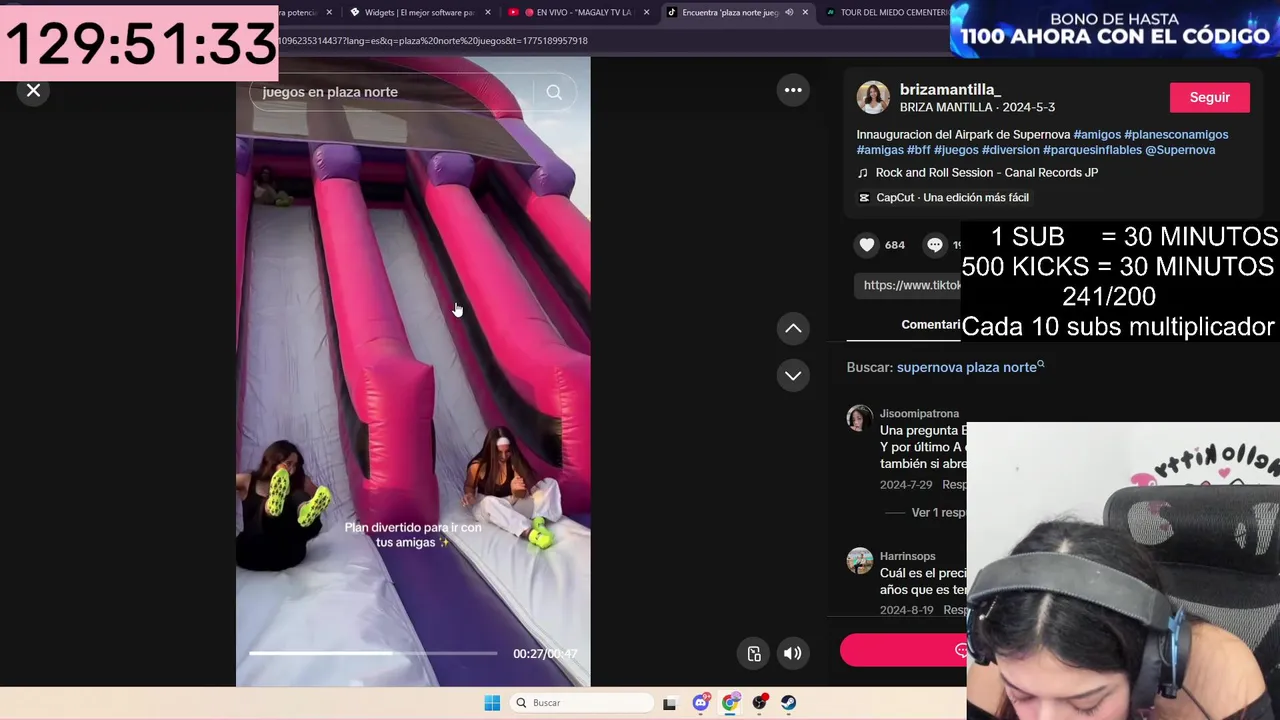Close the Widgets browser tab
This screenshot has height=720, width=1280.
488,12
